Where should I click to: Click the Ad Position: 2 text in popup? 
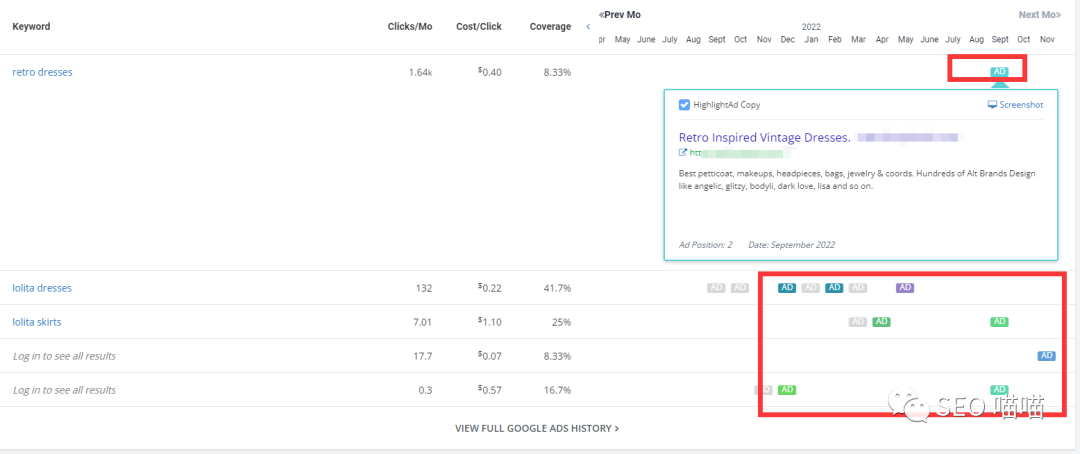(705, 245)
